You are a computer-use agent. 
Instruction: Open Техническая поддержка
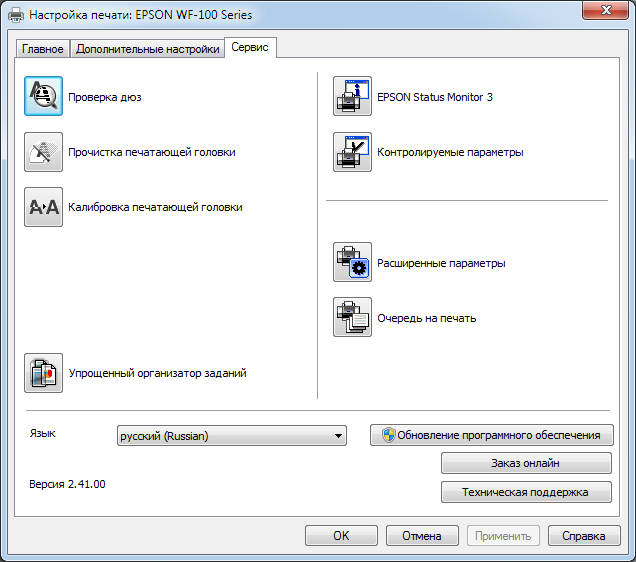tap(526, 492)
